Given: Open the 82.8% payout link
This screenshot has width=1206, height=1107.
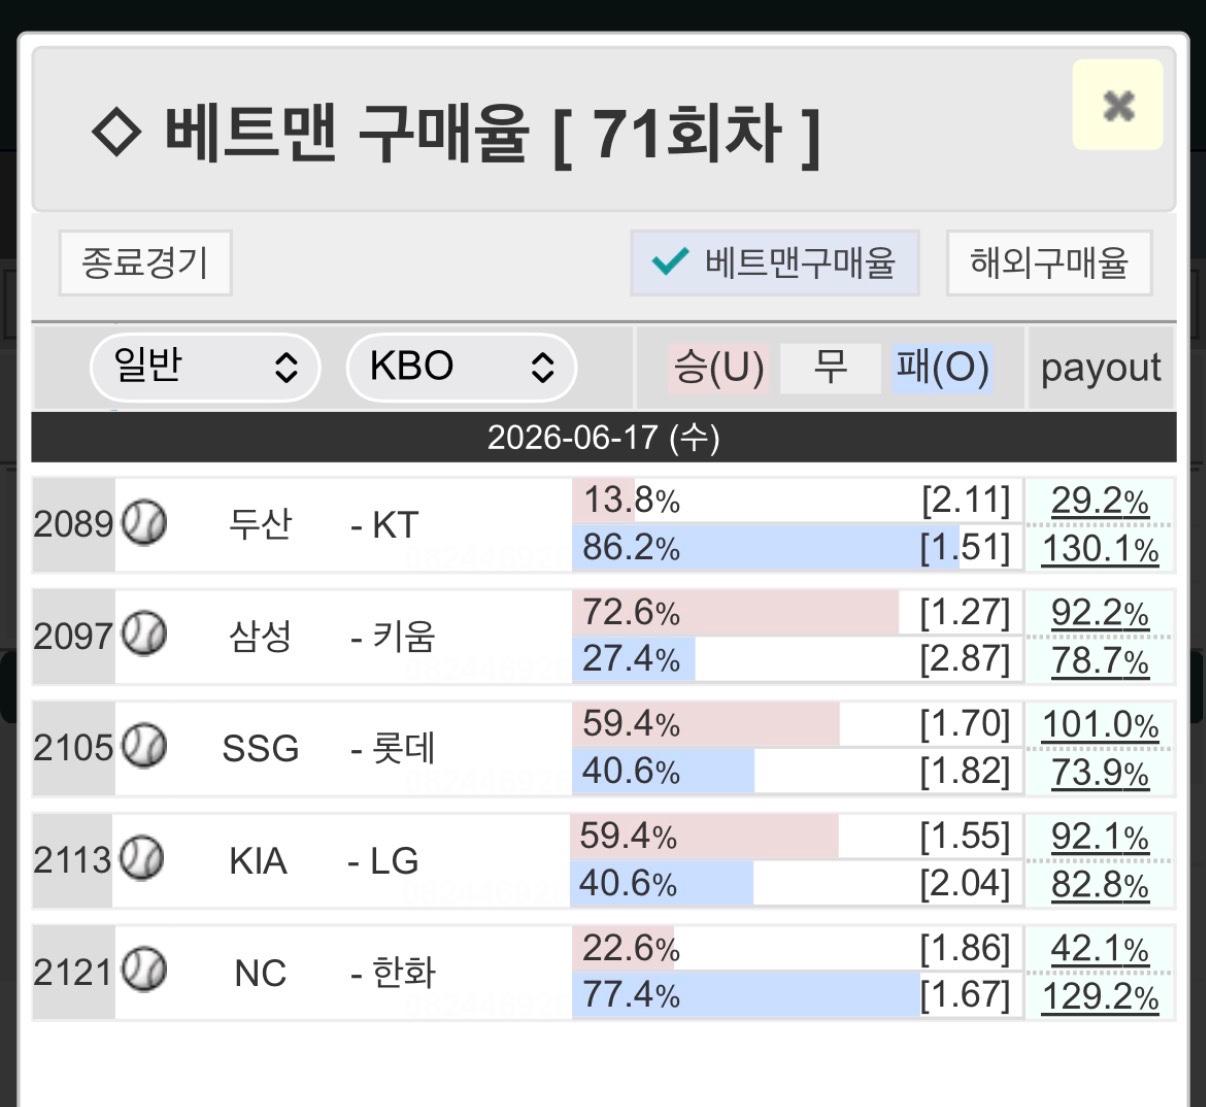Looking at the screenshot, I should pyautogui.click(x=1100, y=884).
